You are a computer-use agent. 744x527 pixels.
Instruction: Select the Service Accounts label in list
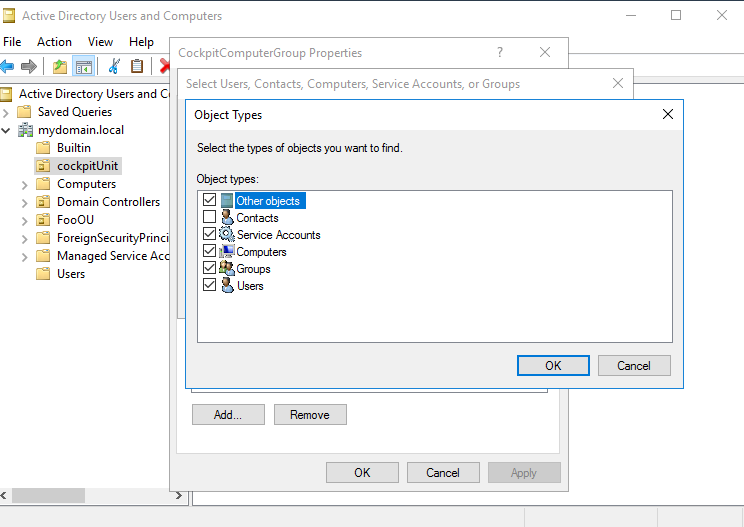point(279,235)
